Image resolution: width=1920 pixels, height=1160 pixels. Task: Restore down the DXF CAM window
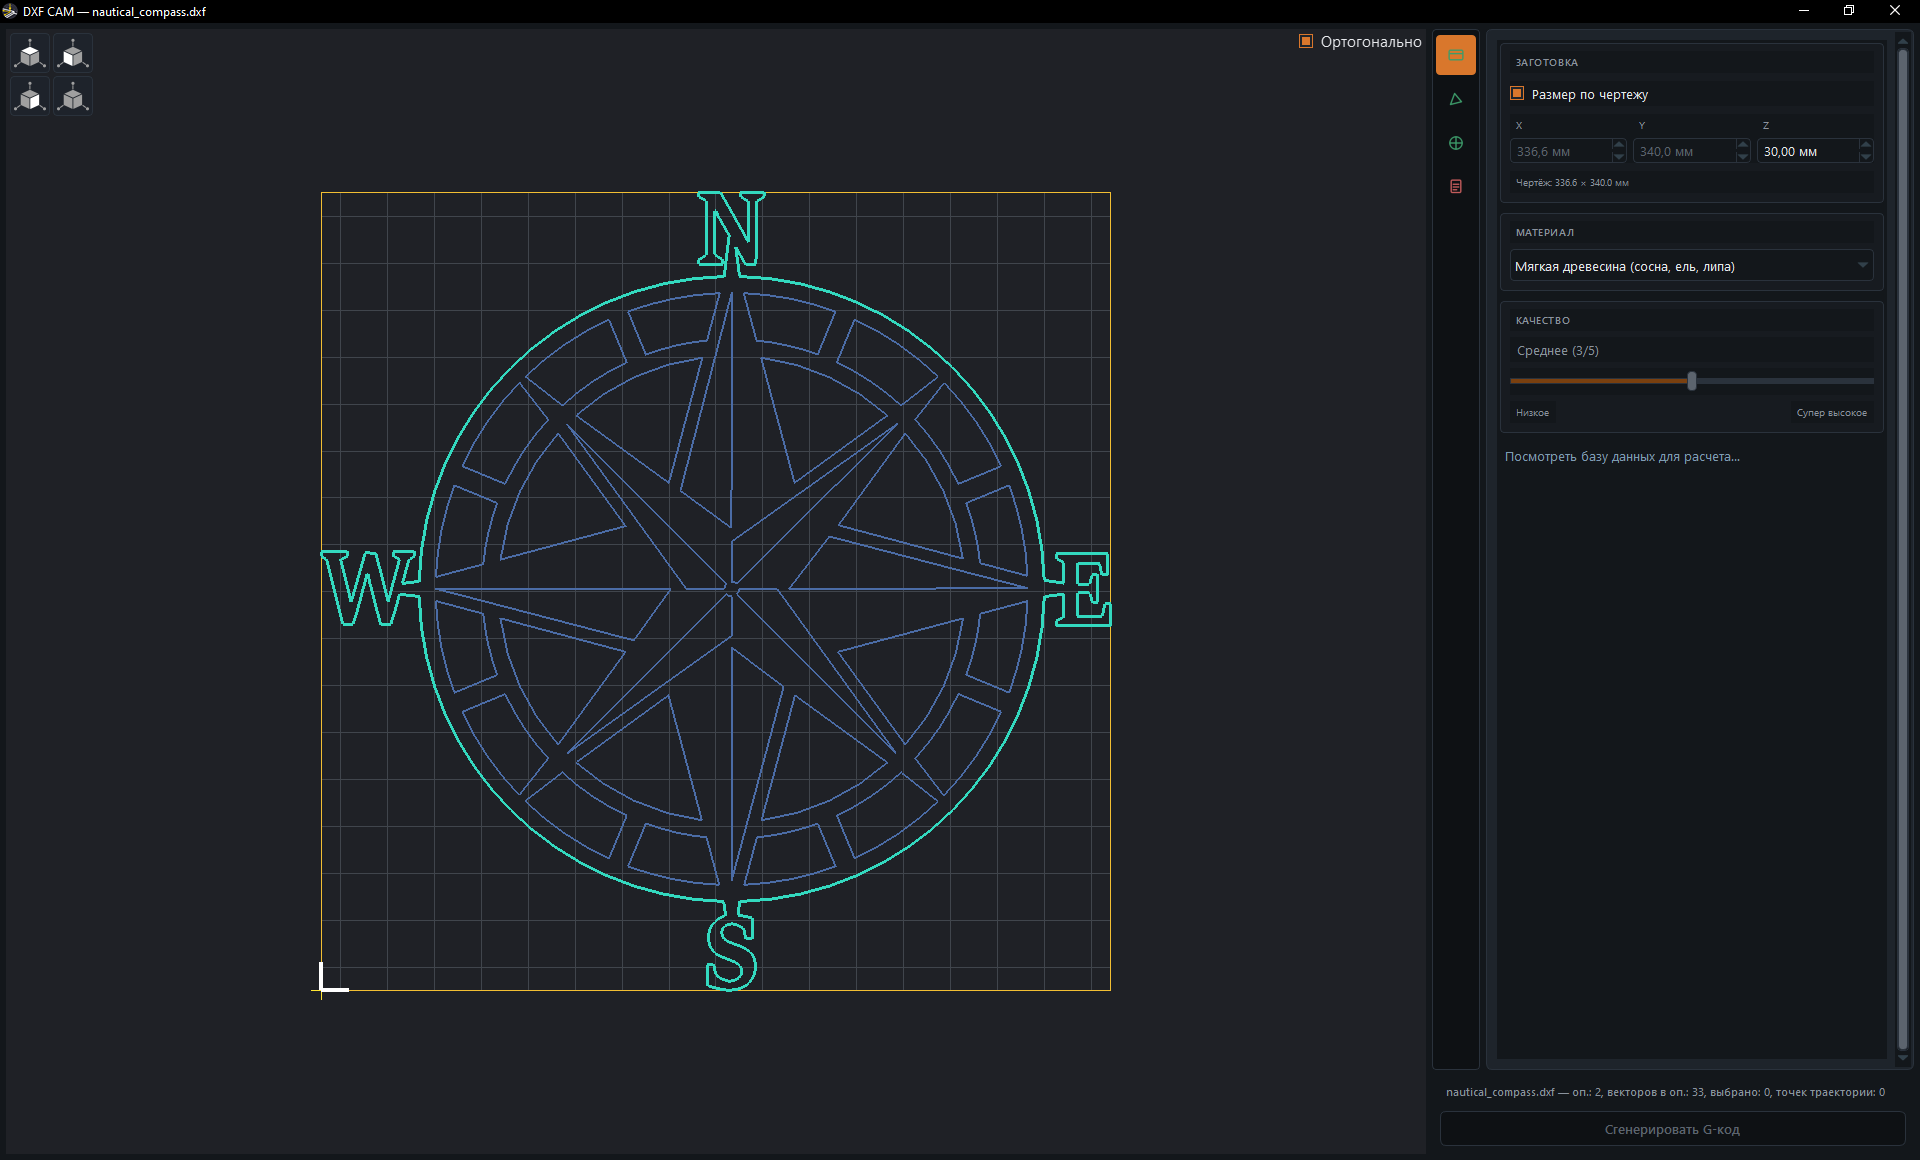point(1849,11)
